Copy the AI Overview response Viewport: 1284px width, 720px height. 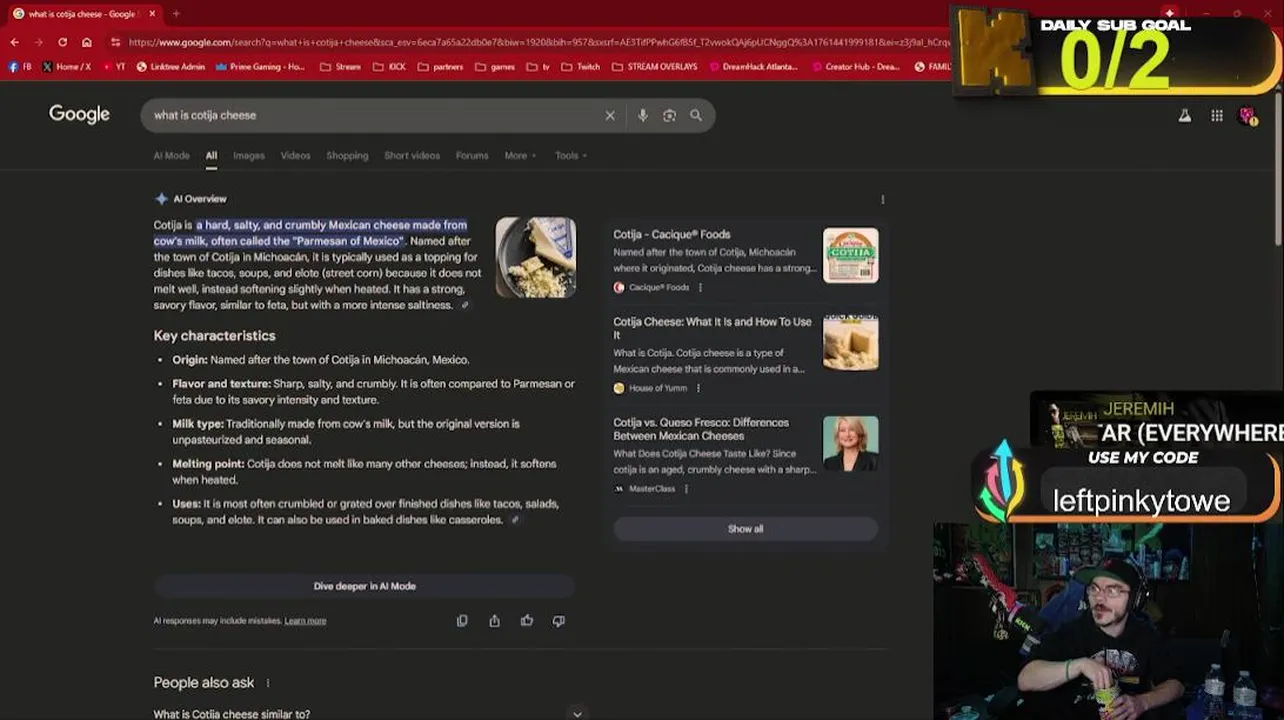click(x=462, y=621)
